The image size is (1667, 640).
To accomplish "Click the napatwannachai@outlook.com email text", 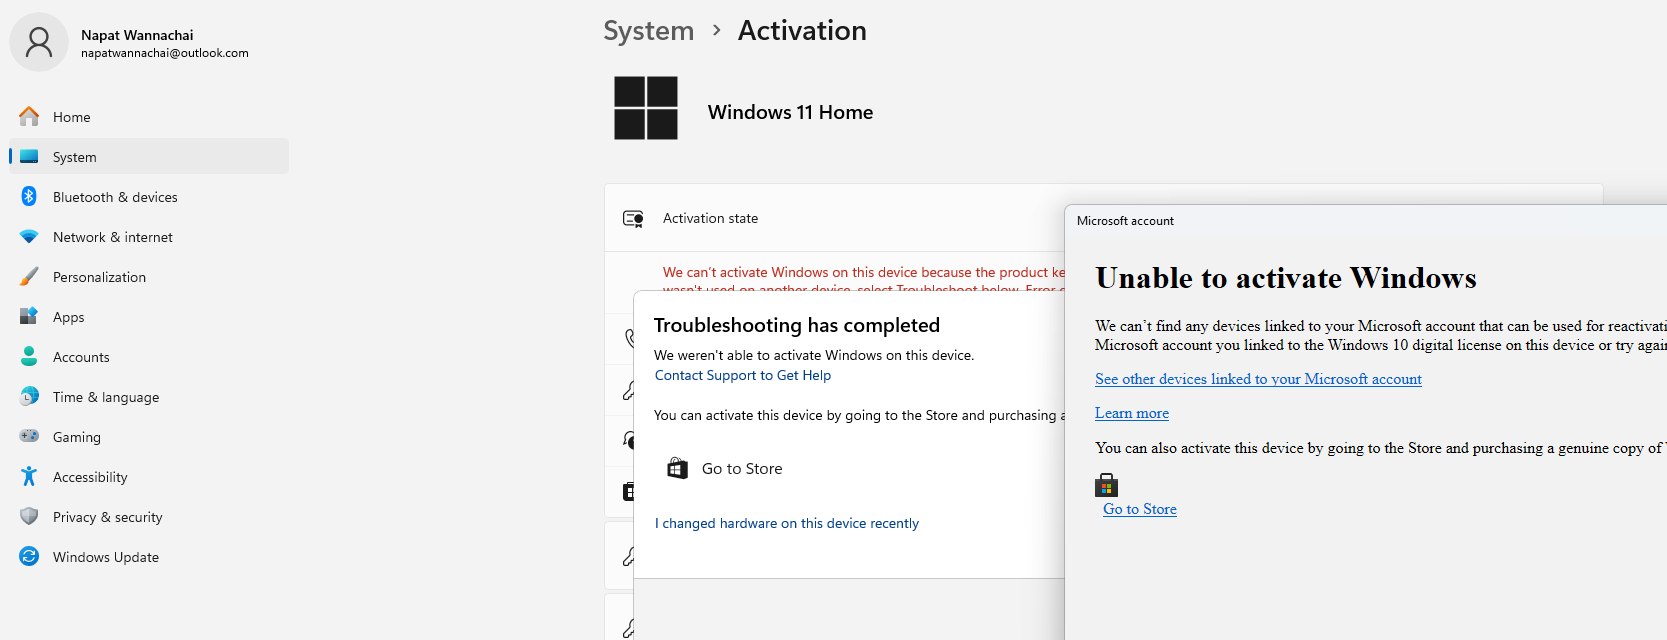I will 165,53.
